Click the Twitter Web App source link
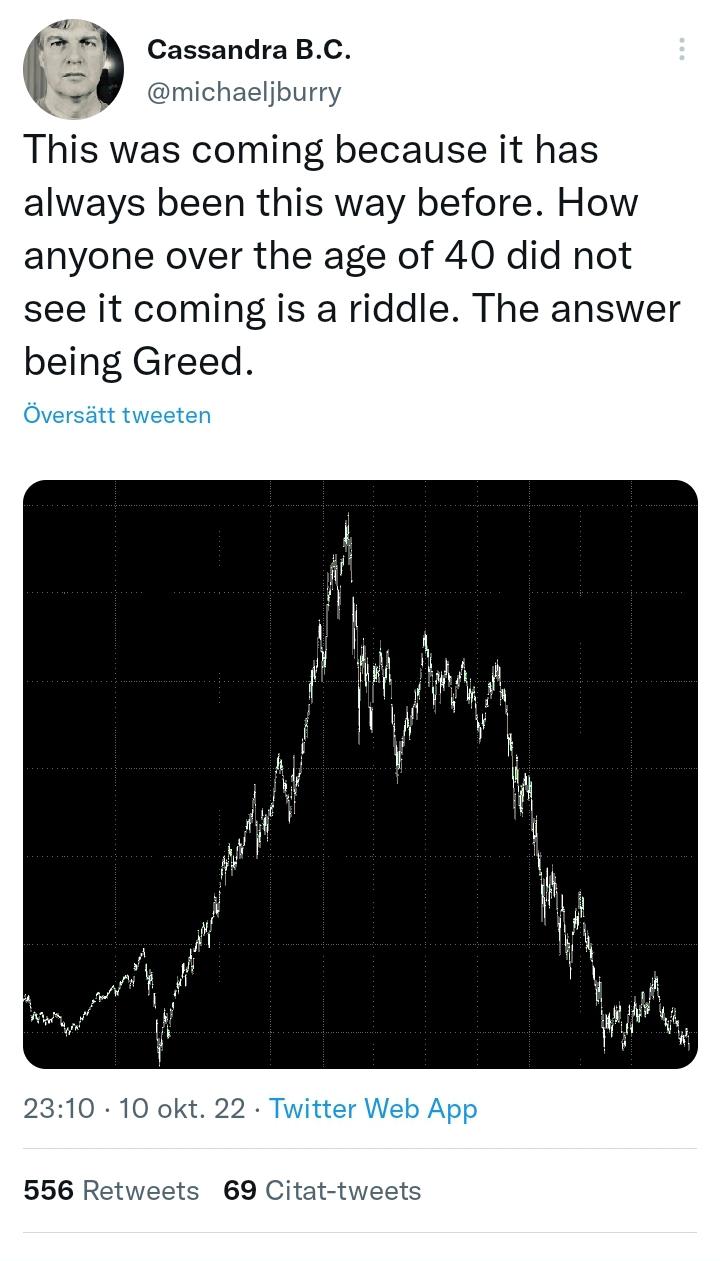Image resolution: width=720 pixels, height=1261 pixels. coord(373,1108)
